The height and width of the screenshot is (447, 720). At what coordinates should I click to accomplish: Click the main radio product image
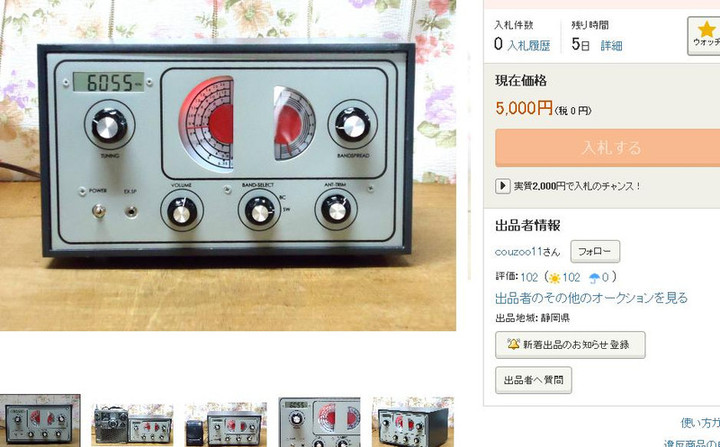[x=228, y=165]
